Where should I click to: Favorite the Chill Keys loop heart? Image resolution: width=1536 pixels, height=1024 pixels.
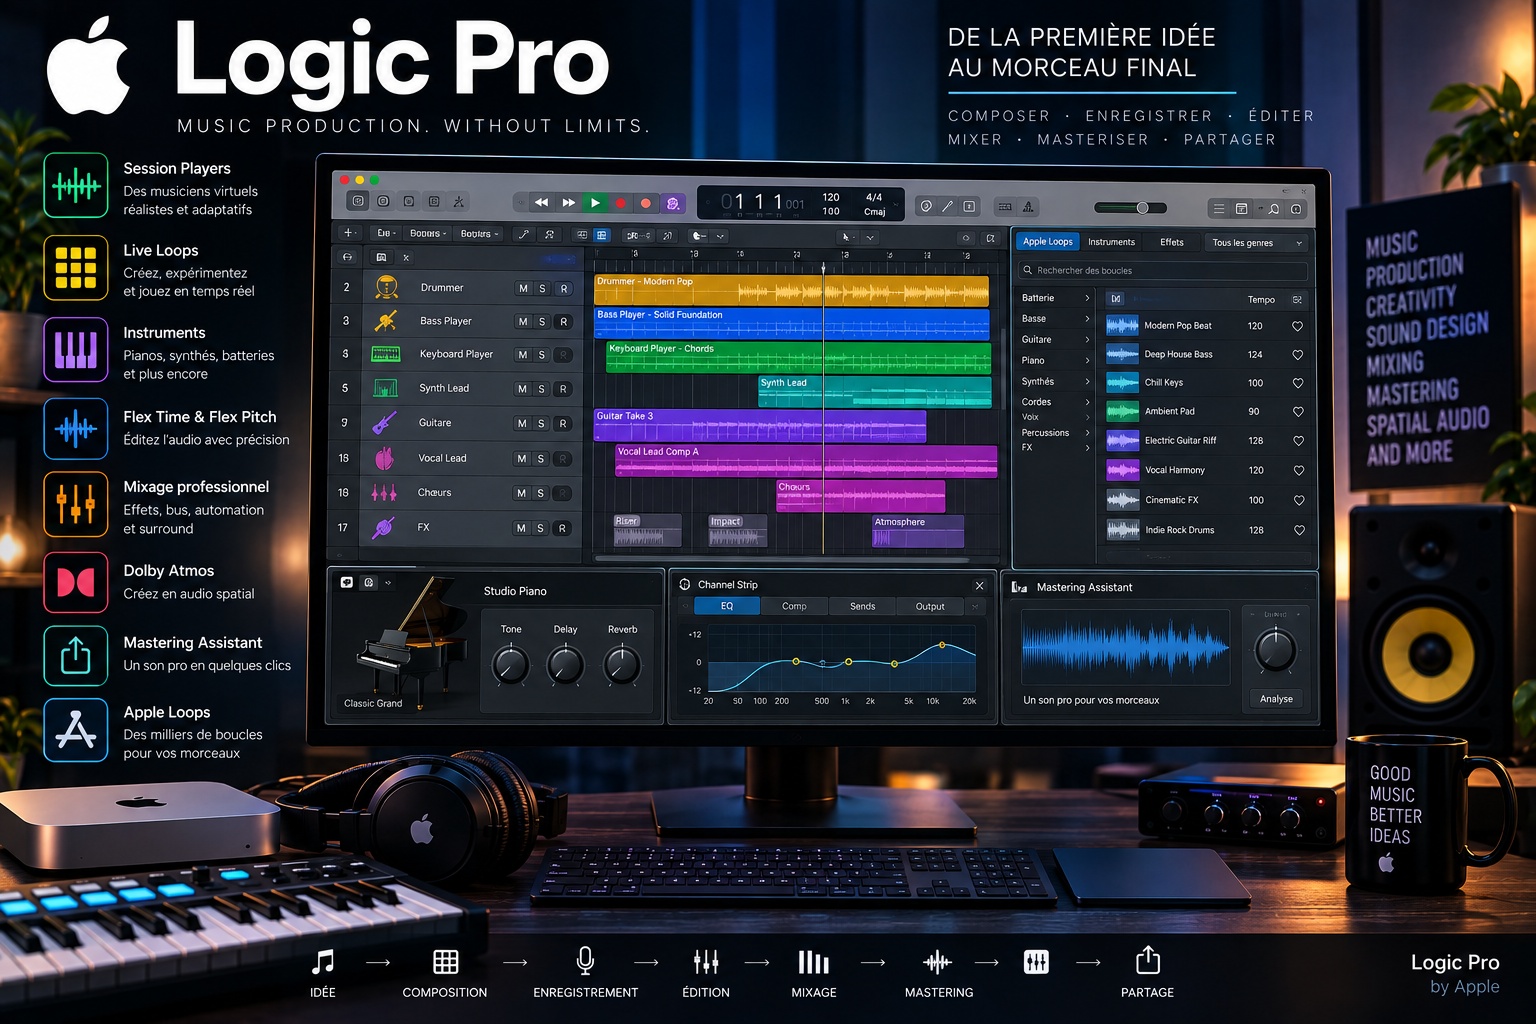pyautogui.click(x=1298, y=383)
